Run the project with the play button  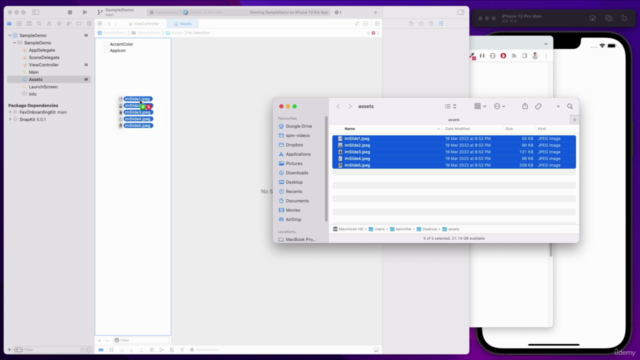tap(84, 12)
